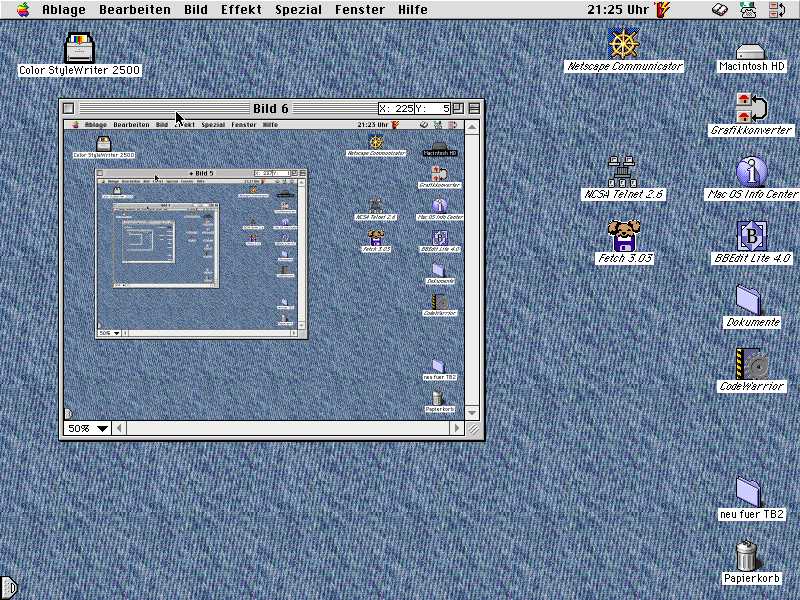Click the CodeWarrior application icon
Image resolution: width=800 pixels, height=600 pixels.
[x=751, y=364]
